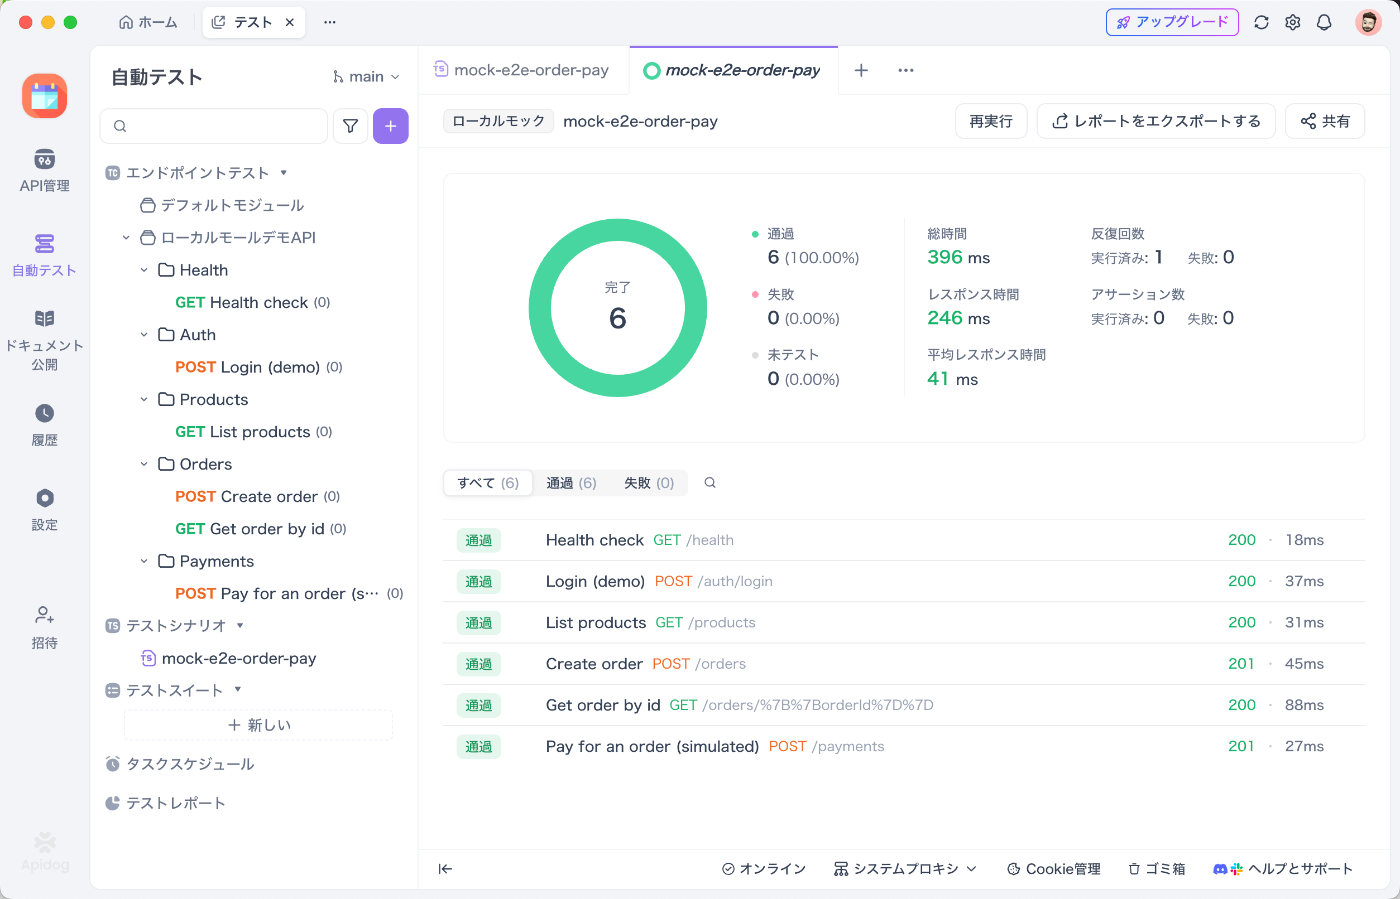1400x899 pixels.
Task: Open Pay for an order (simulated) result row
Action: (904, 746)
